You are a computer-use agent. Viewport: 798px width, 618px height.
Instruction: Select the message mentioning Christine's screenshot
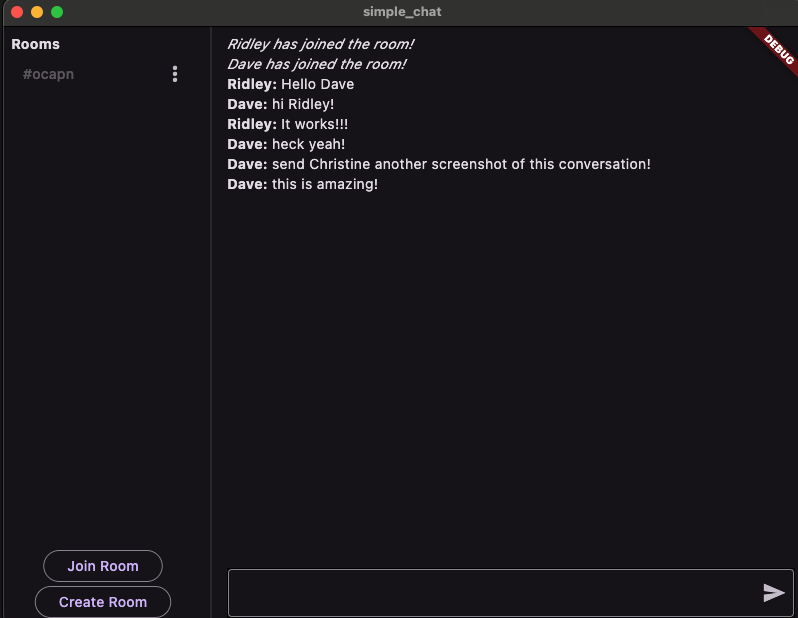pos(438,164)
